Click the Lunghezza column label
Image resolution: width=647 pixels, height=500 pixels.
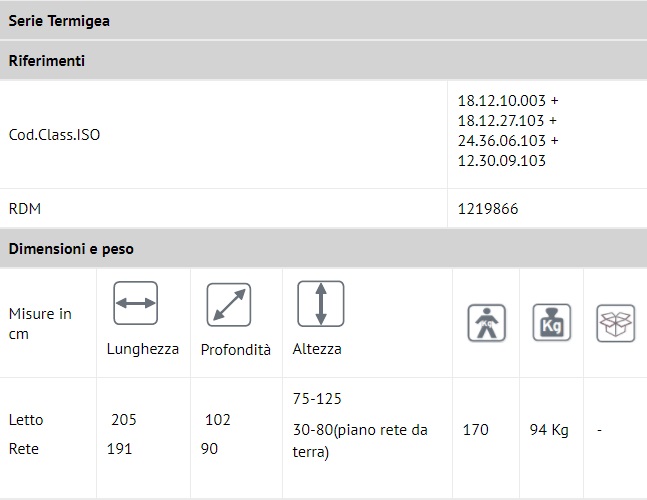pos(143,349)
